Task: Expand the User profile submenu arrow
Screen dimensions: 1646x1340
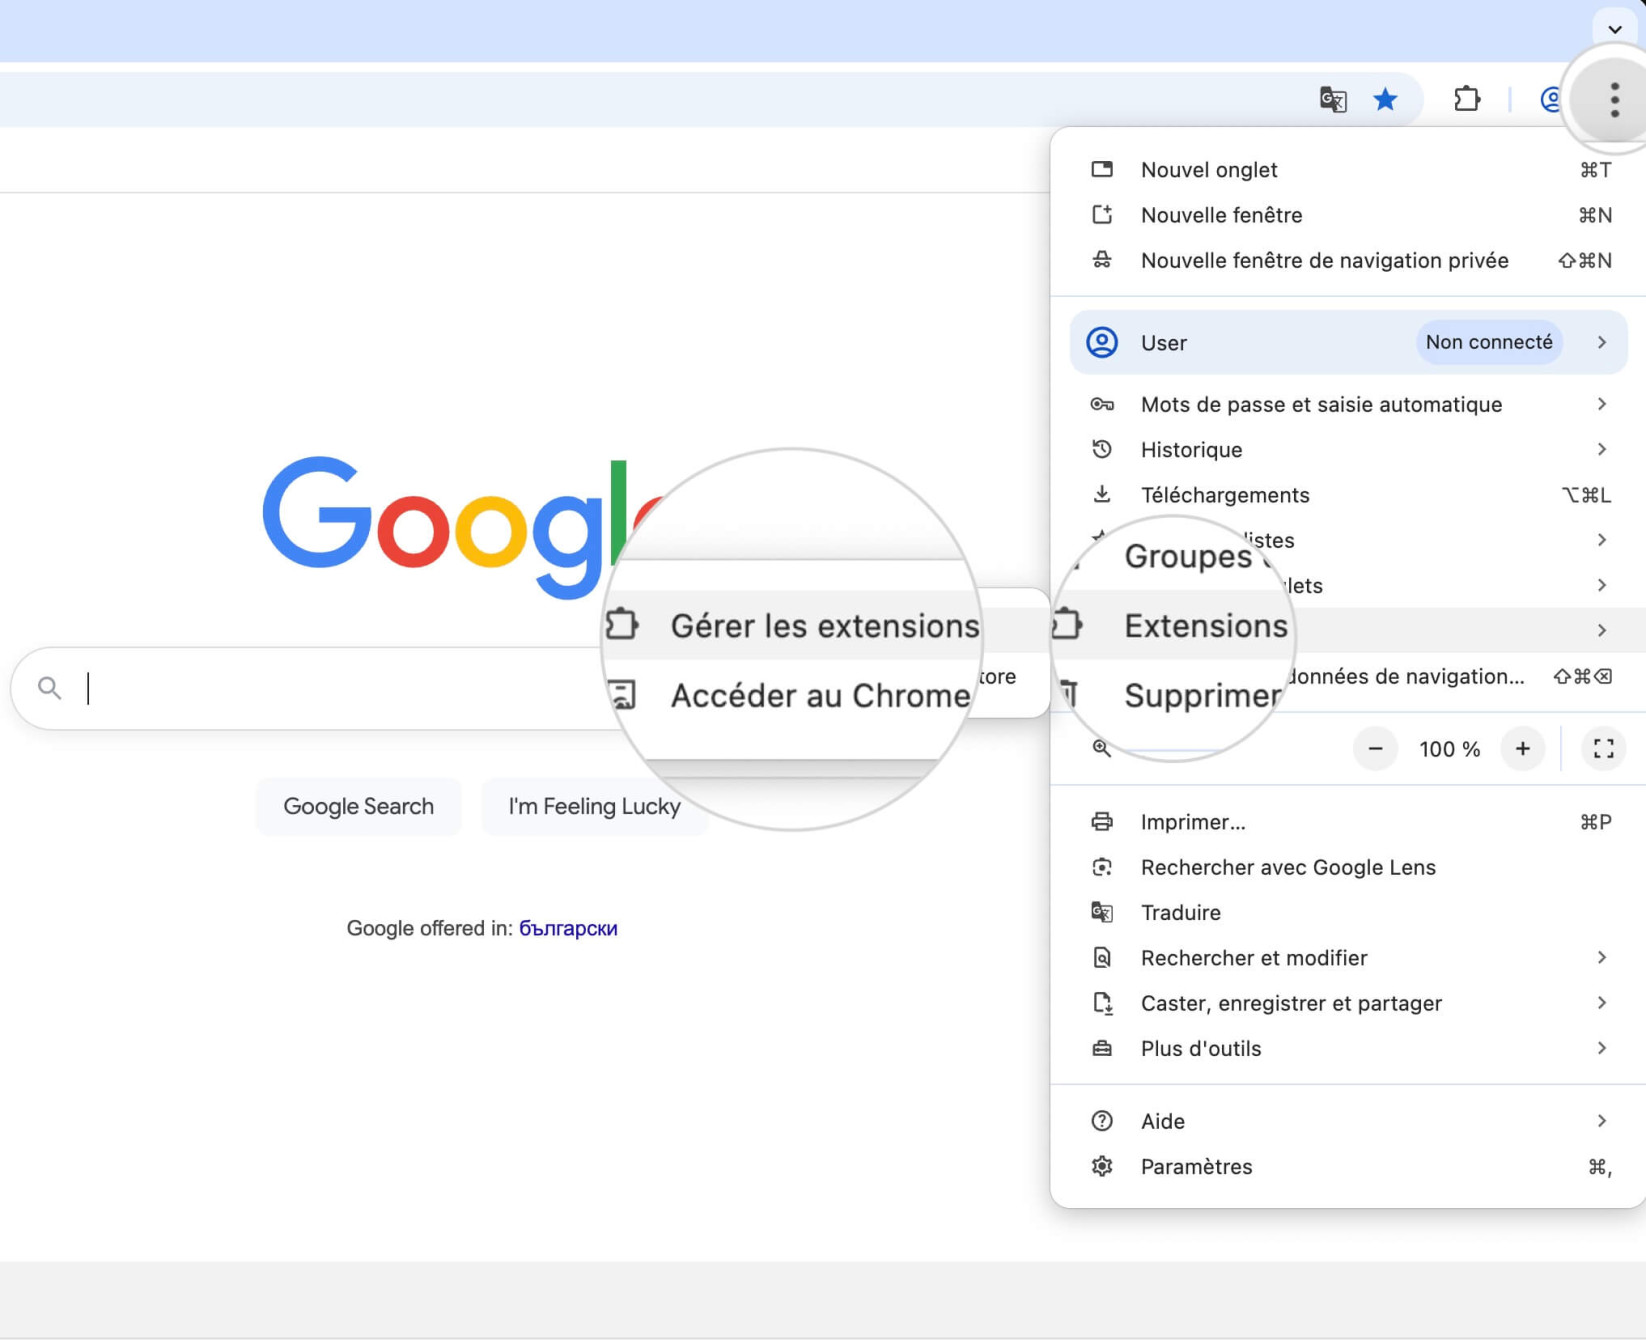Action: (1601, 342)
